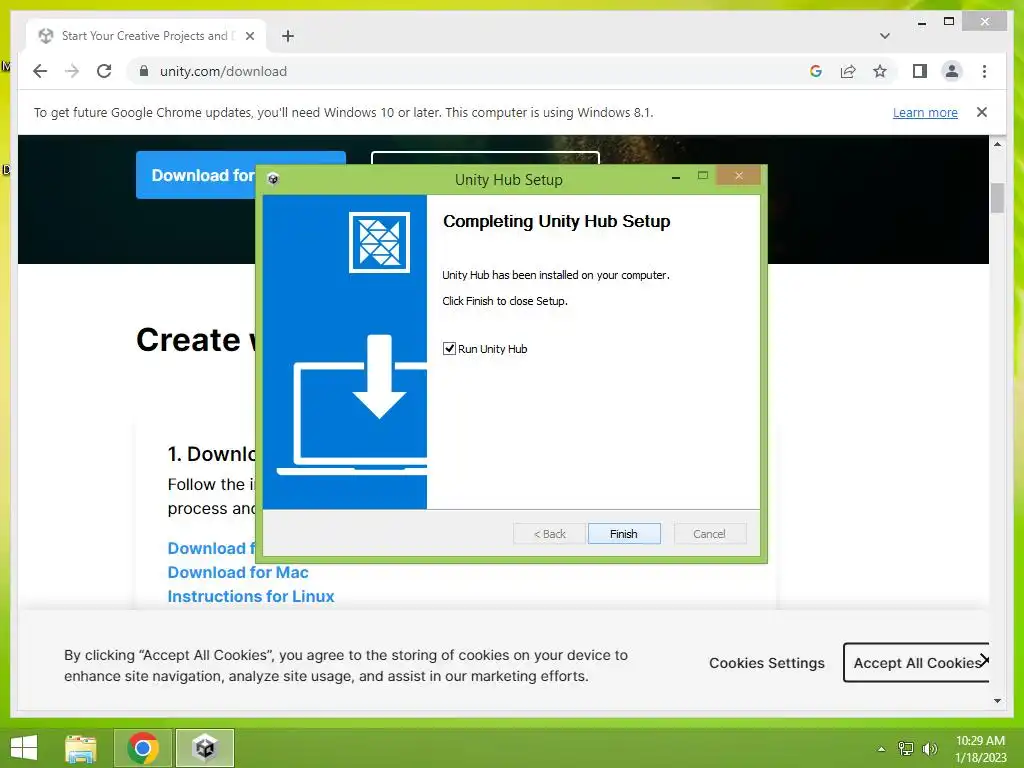Open File Explorer from taskbar
Image resolution: width=1024 pixels, height=768 pixels.
[81, 748]
